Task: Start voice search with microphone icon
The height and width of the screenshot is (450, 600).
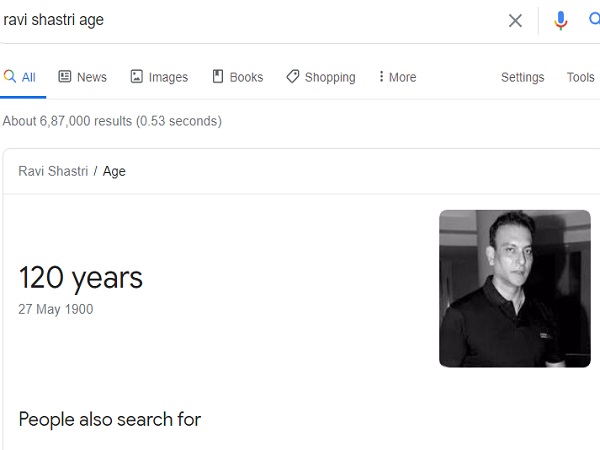Action: 561,20
